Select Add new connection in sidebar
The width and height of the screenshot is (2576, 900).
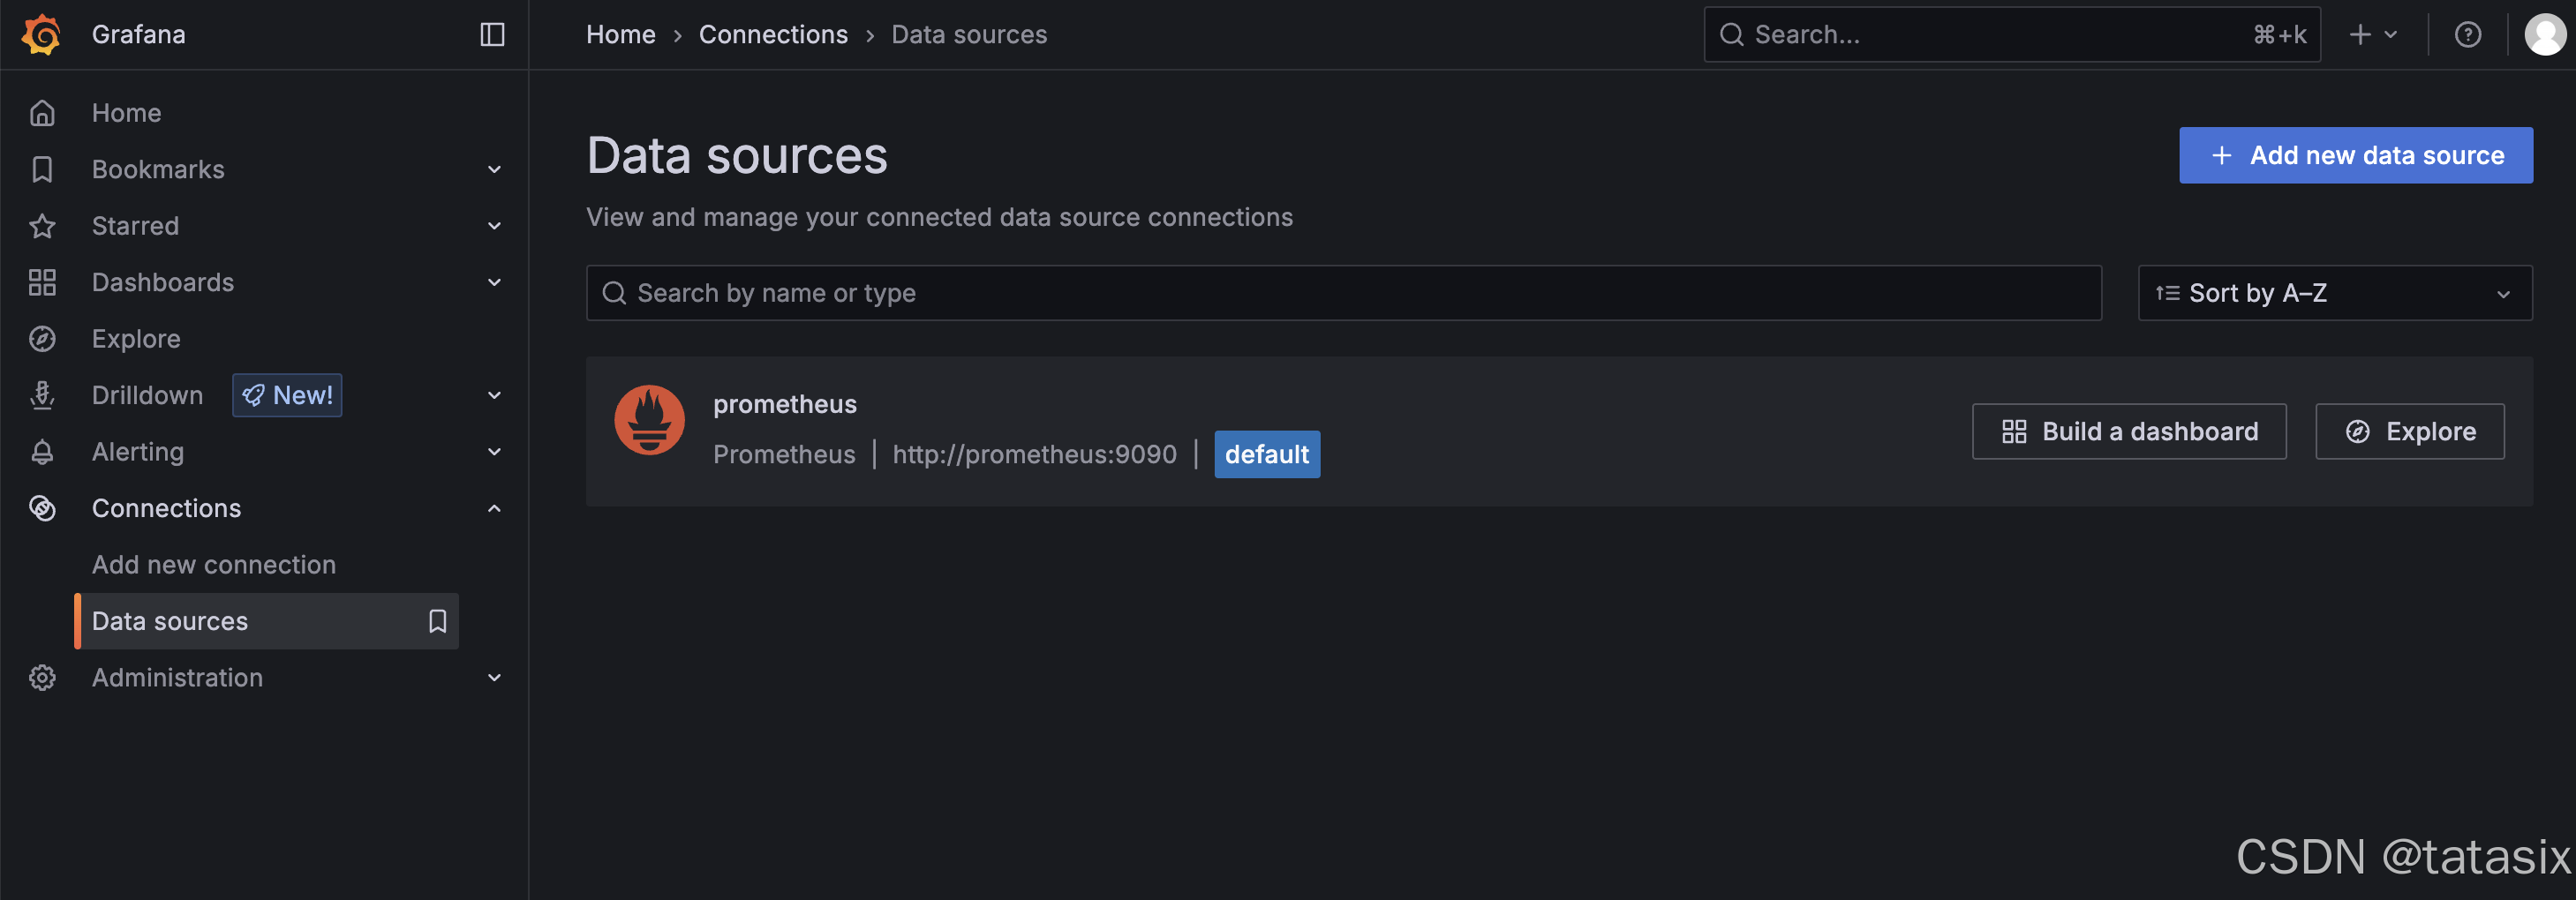[x=214, y=565]
